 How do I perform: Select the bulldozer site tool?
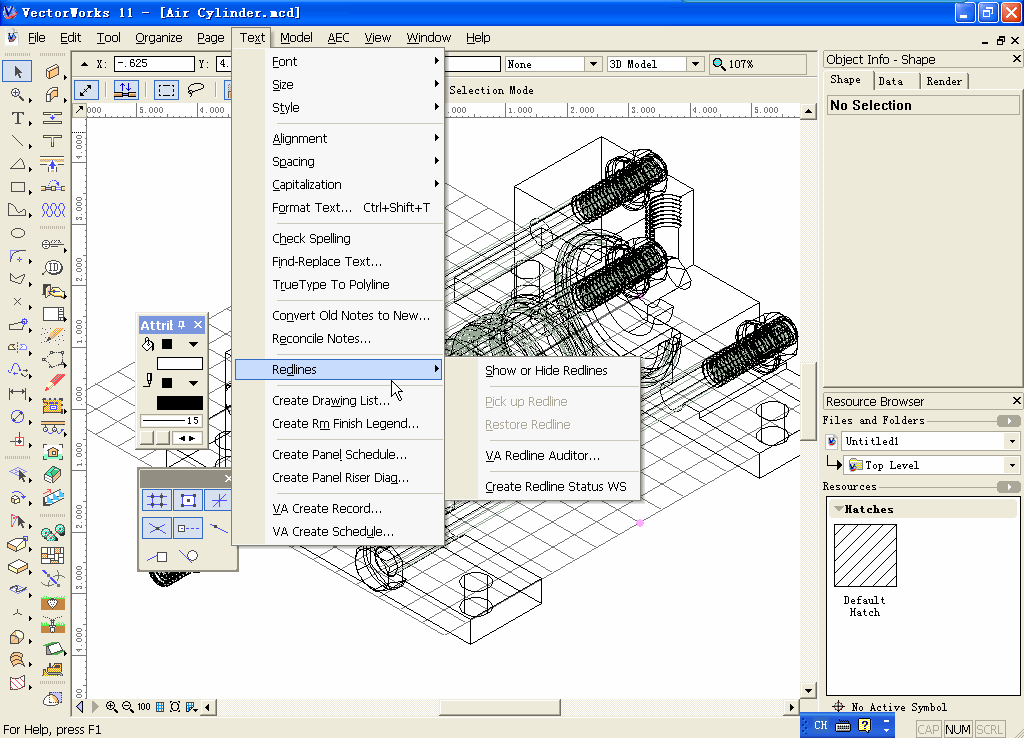tap(52, 669)
